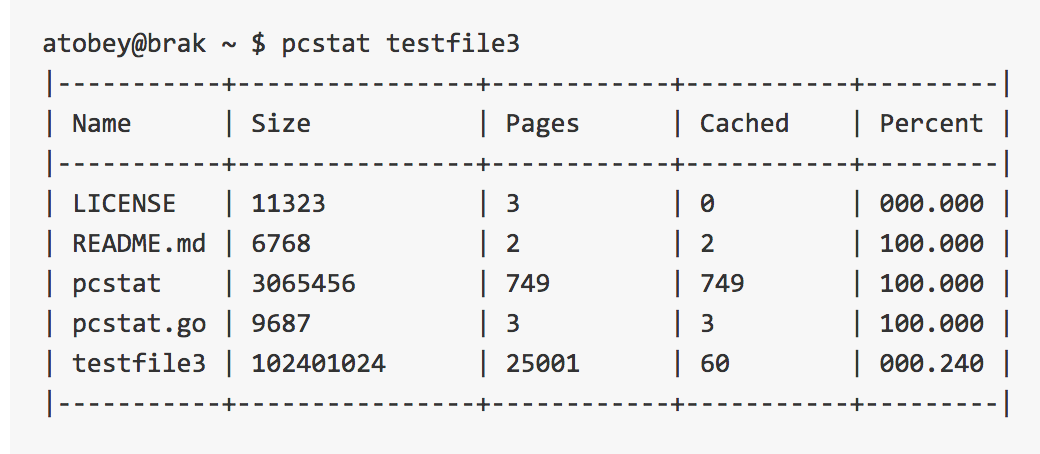Viewport: 1040px width, 454px height.
Task: Click the size value 9687
Action: (281, 324)
